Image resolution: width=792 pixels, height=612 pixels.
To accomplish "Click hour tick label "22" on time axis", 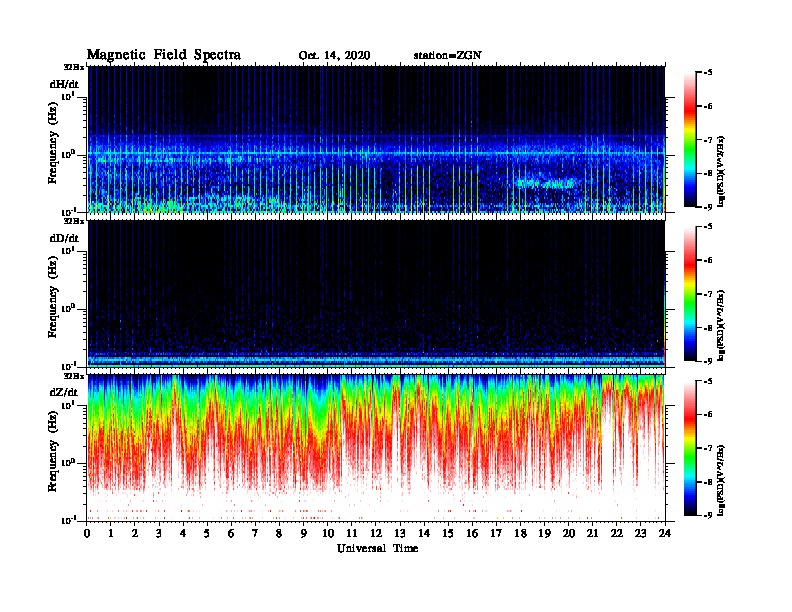I will [617, 534].
